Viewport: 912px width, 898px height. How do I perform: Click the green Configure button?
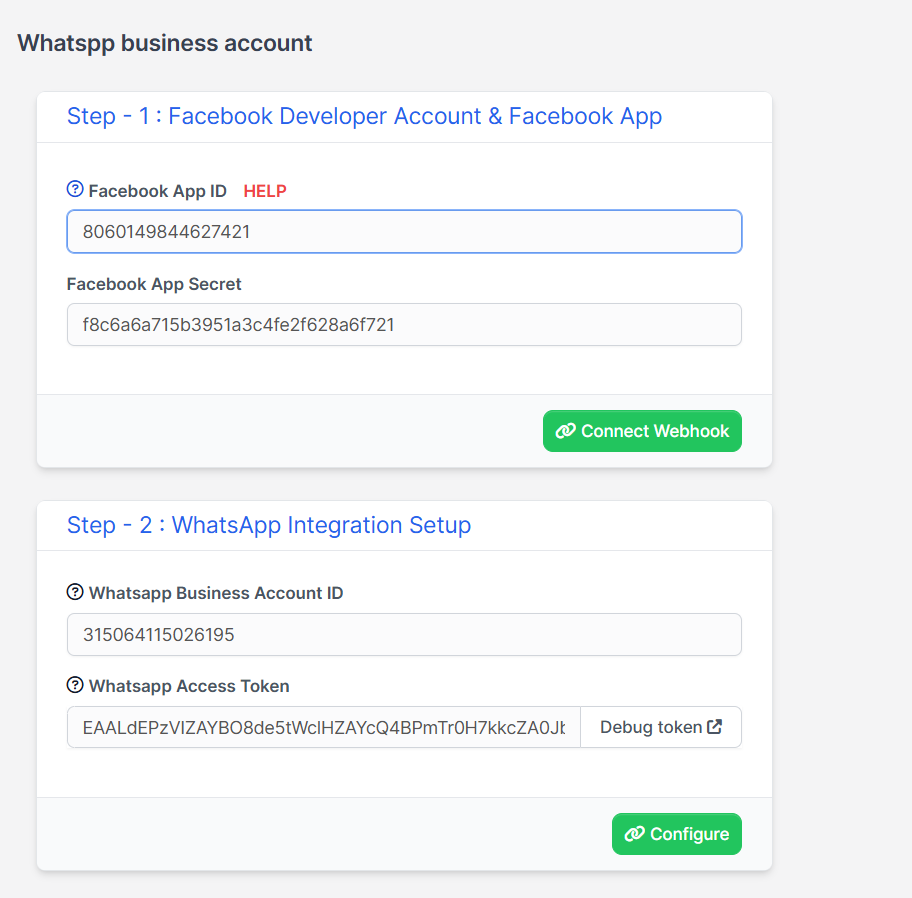click(x=676, y=834)
